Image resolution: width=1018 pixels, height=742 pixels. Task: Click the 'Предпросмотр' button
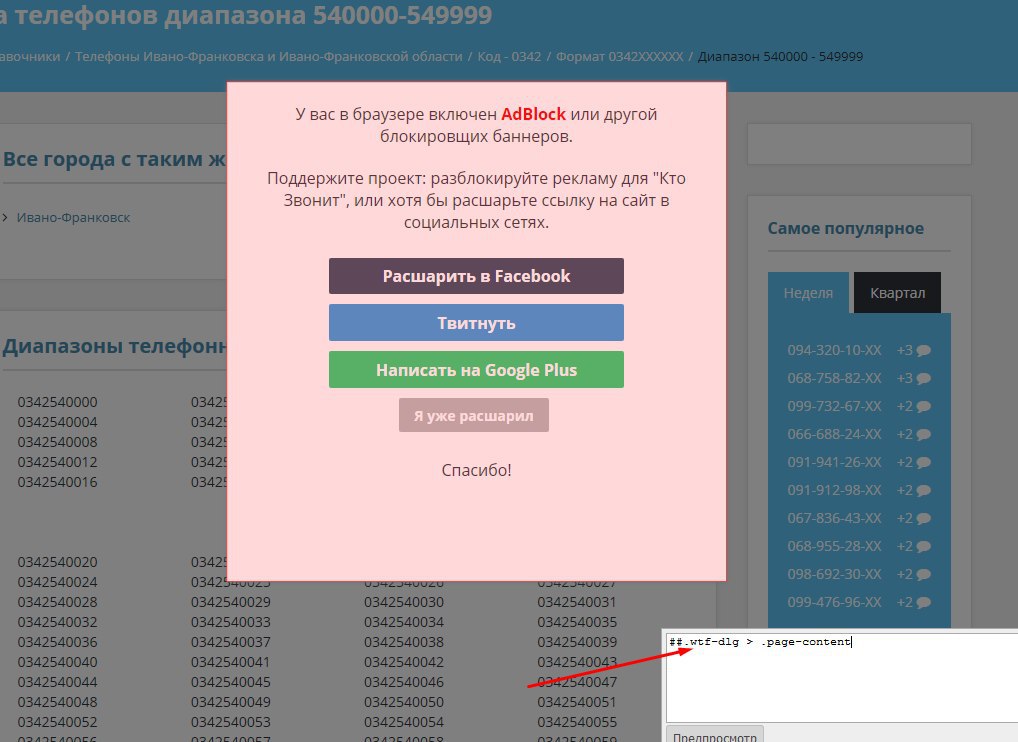tap(715, 736)
